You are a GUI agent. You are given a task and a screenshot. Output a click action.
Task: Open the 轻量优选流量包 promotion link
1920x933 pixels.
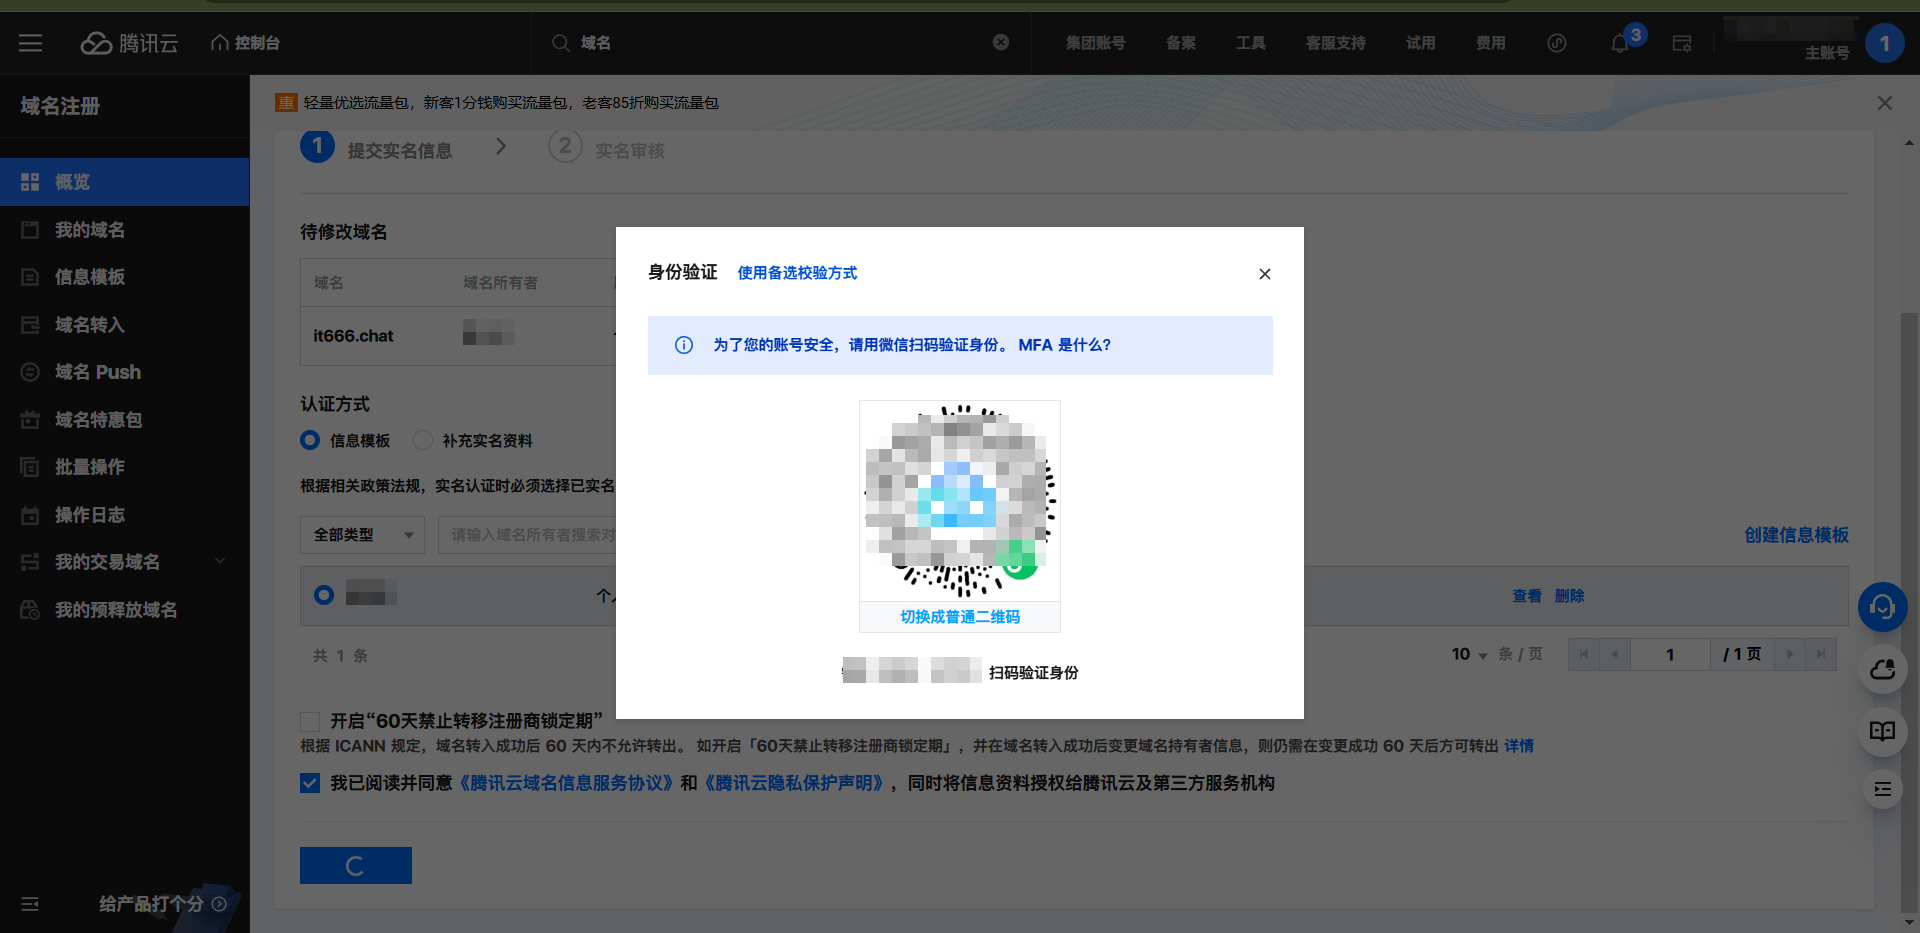511,103
